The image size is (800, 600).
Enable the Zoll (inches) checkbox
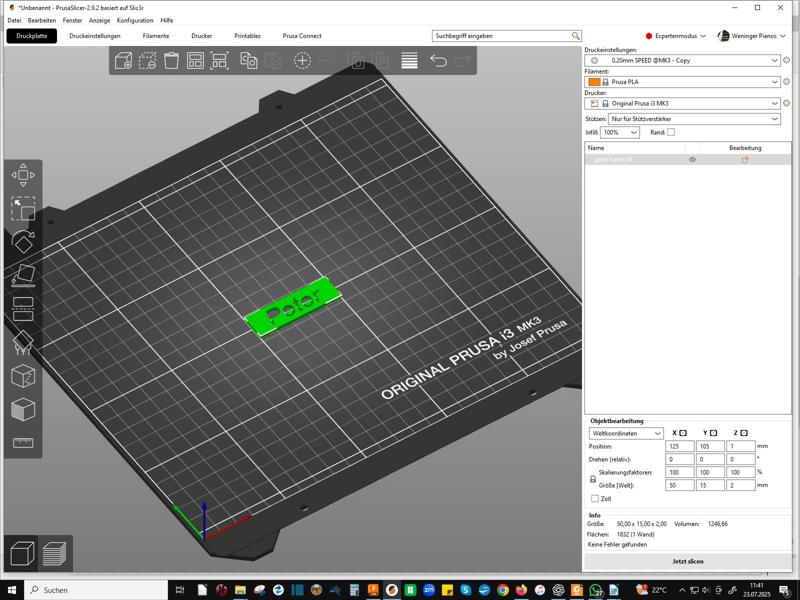(x=595, y=498)
